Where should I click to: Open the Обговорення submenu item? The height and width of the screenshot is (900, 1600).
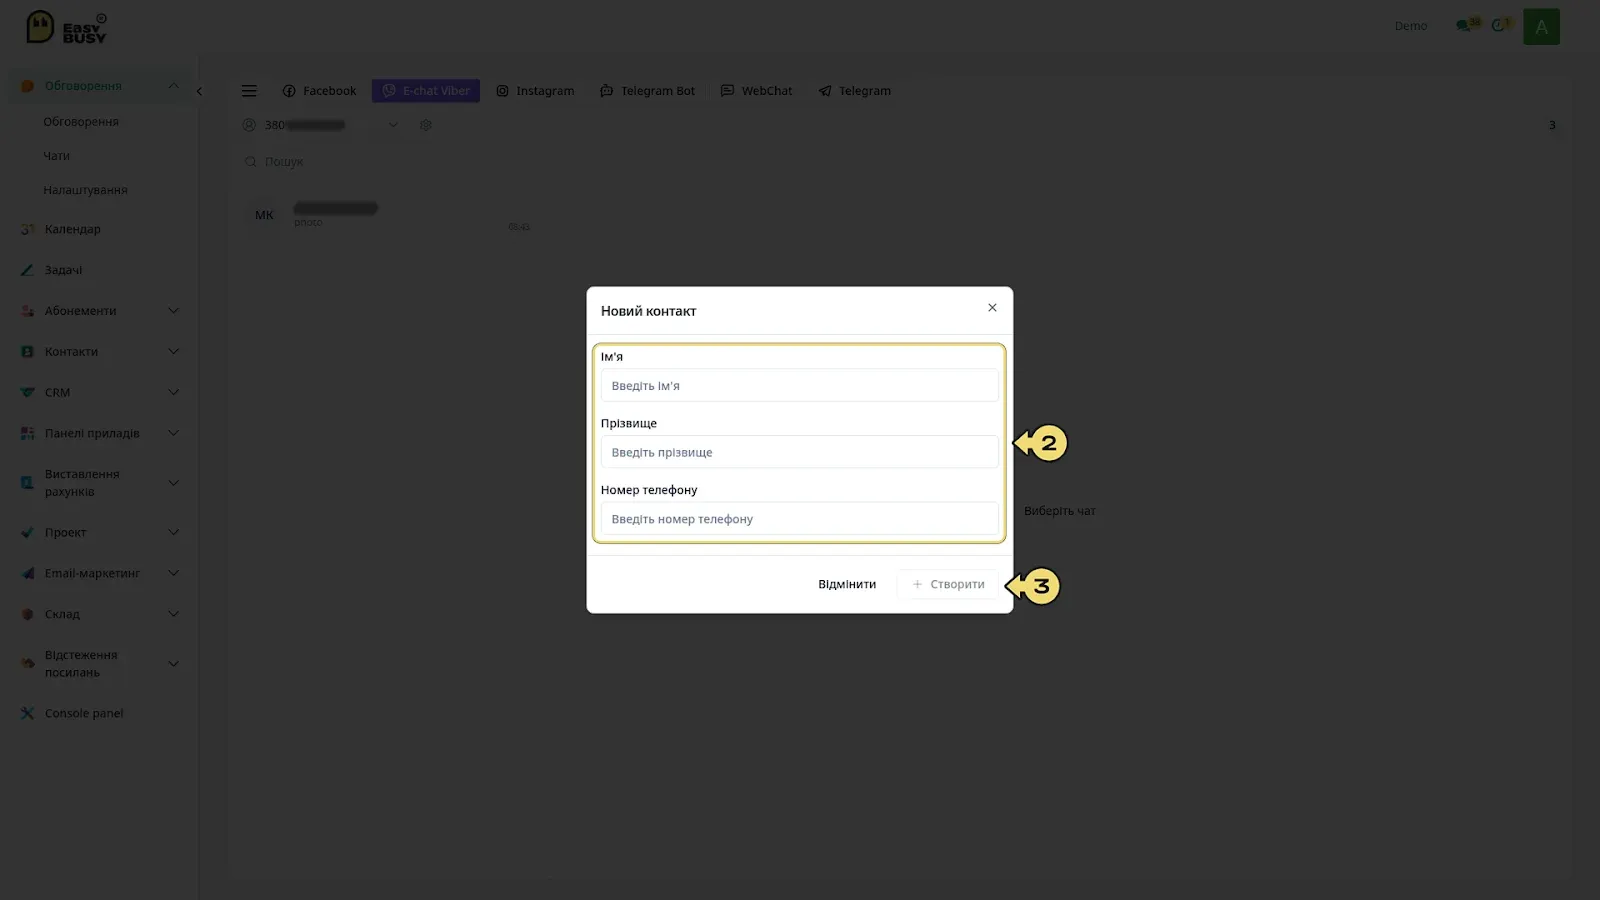click(x=81, y=122)
